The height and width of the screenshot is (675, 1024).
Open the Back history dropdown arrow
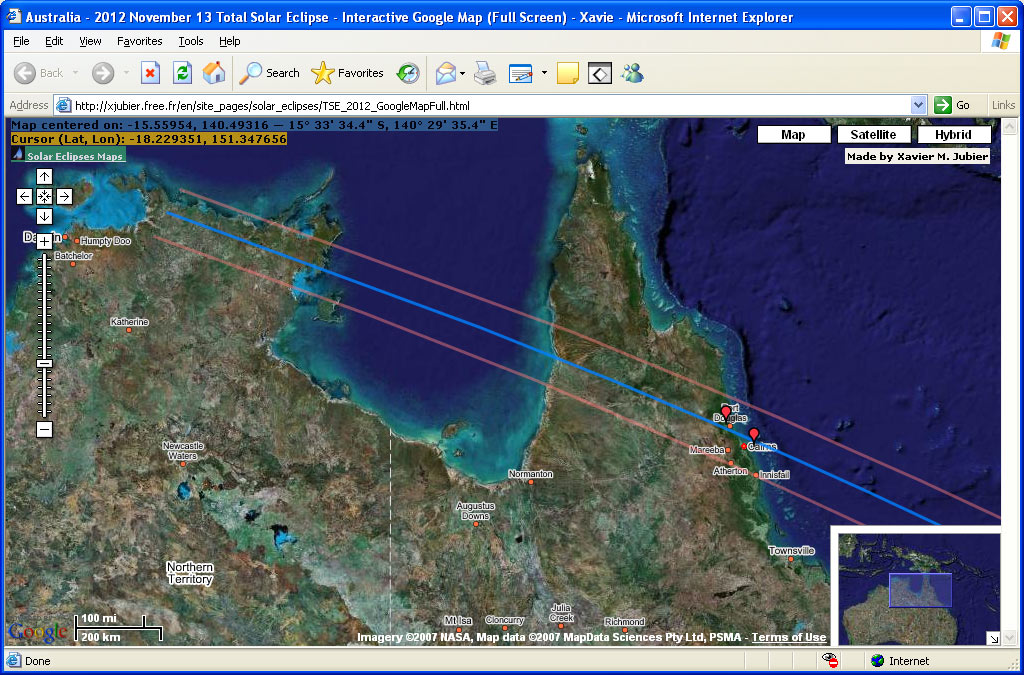pyautogui.click(x=75, y=73)
